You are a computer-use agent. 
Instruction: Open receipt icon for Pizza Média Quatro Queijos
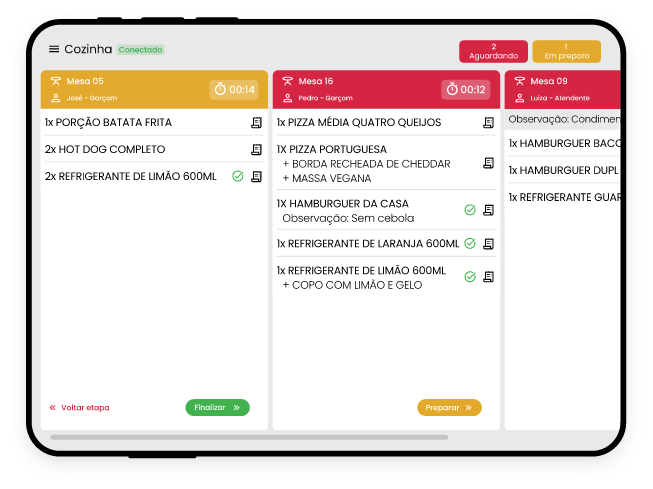(489, 122)
